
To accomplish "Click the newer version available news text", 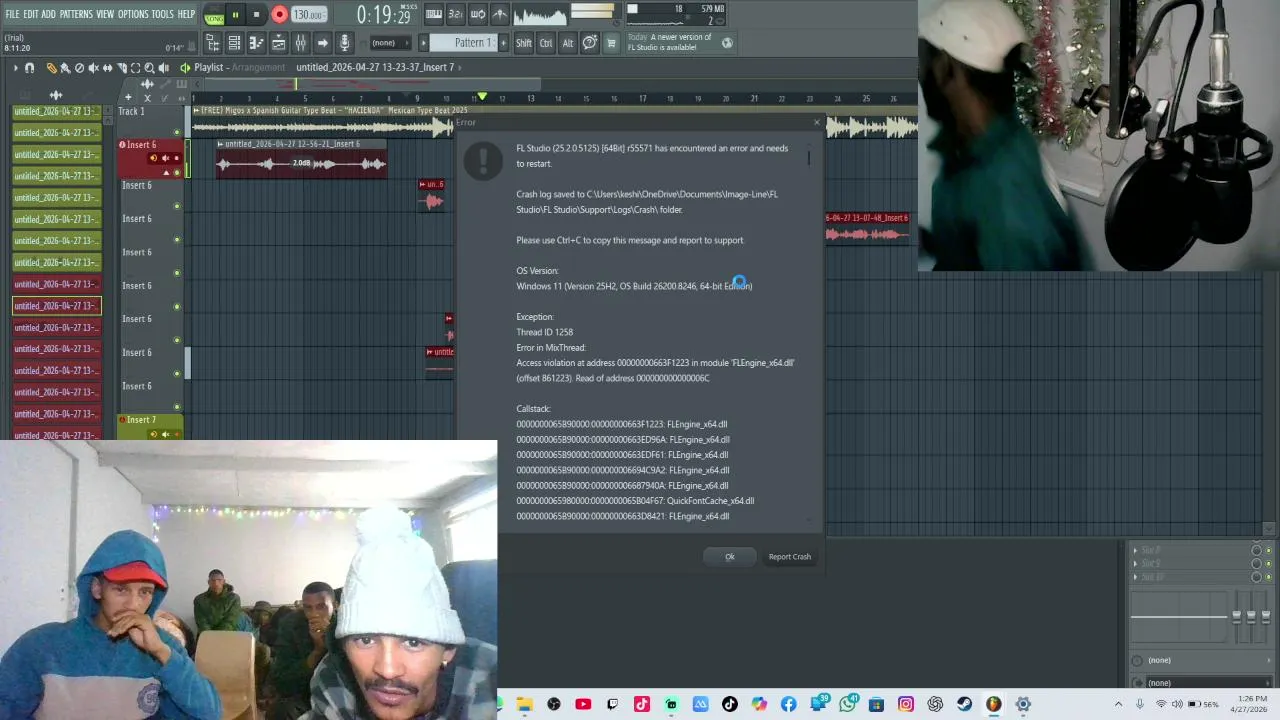I will click(669, 42).
